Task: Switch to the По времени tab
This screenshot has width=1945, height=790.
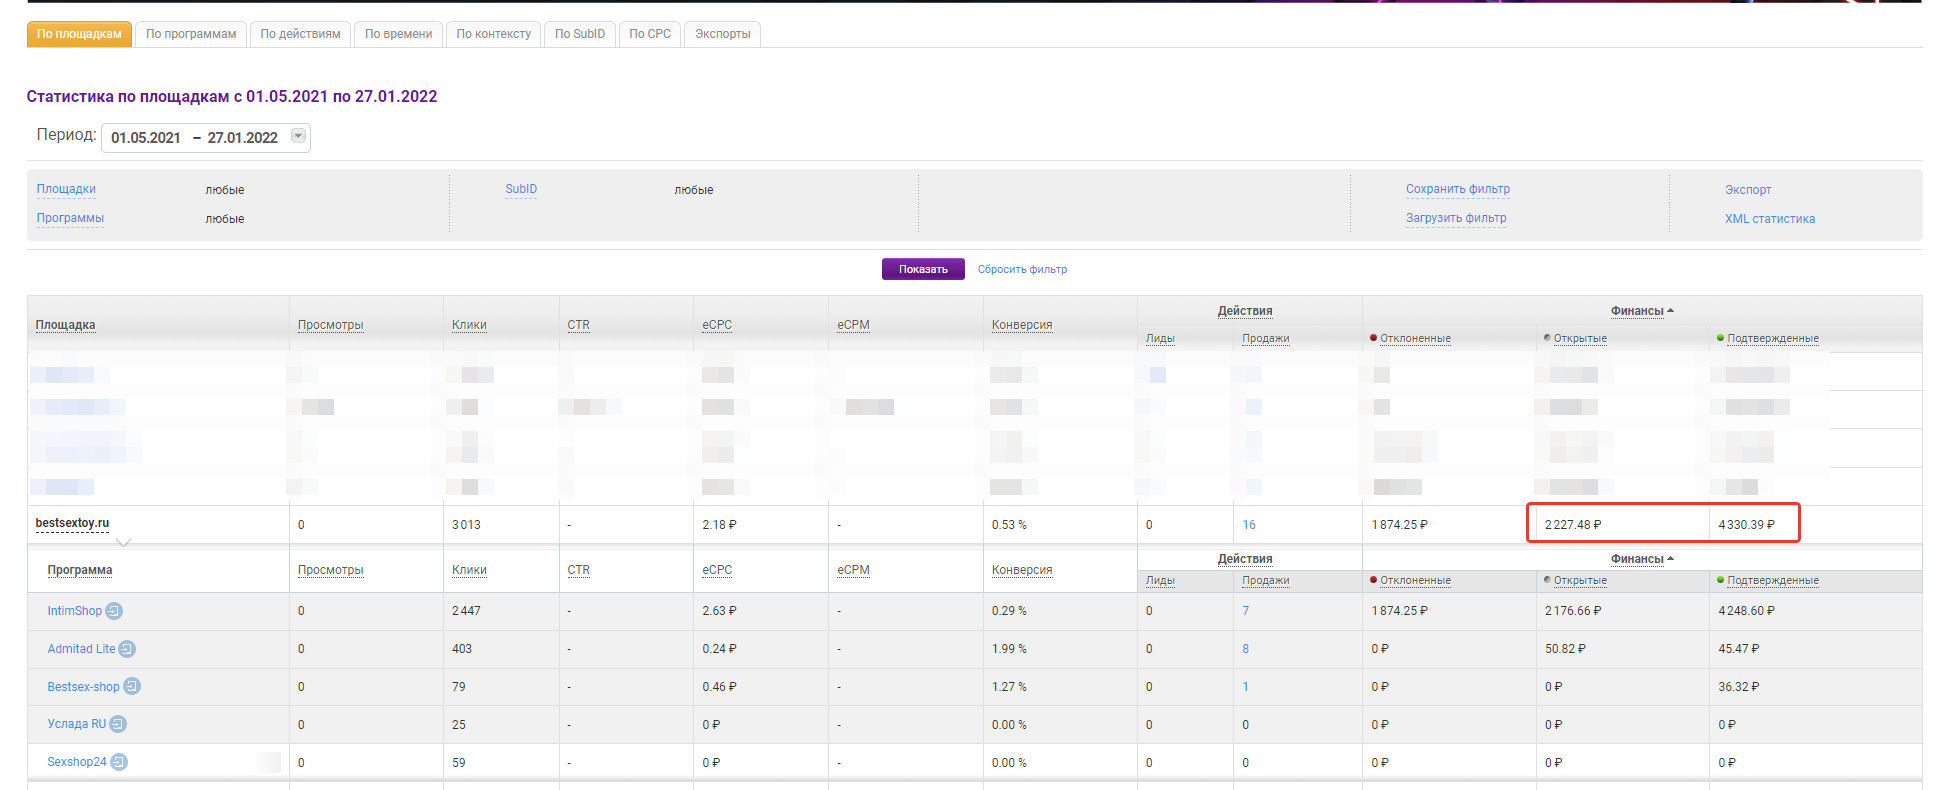Action: tap(398, 34)
